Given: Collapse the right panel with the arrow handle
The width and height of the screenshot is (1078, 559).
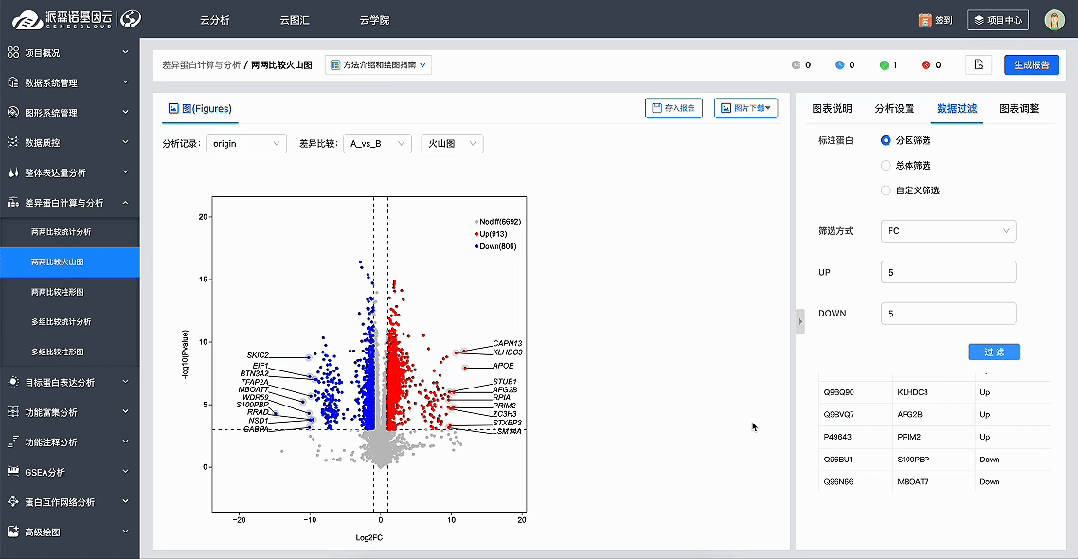Looking at the screenshot, I should pyautogui.click(x=800, y=320).
